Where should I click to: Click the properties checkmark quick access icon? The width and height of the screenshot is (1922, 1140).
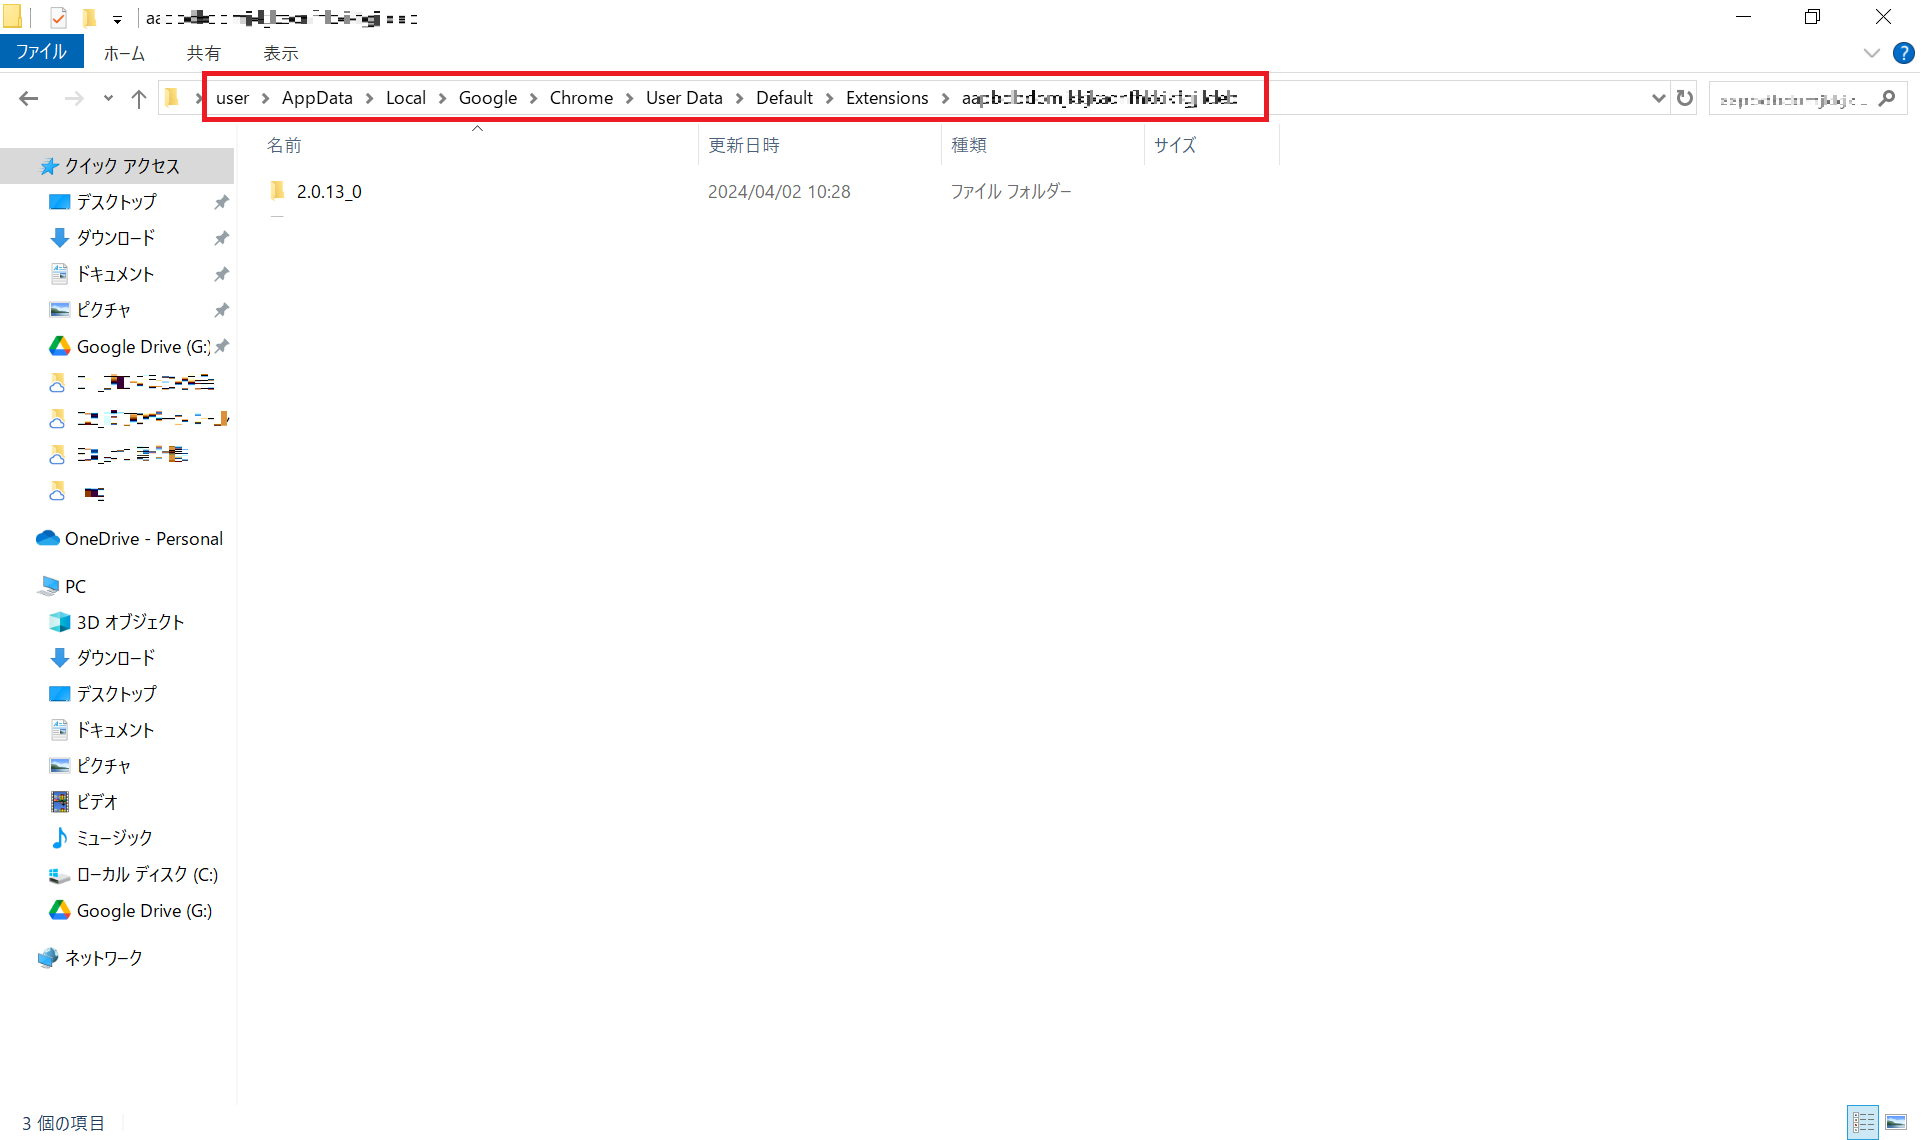tap(58, 18)
